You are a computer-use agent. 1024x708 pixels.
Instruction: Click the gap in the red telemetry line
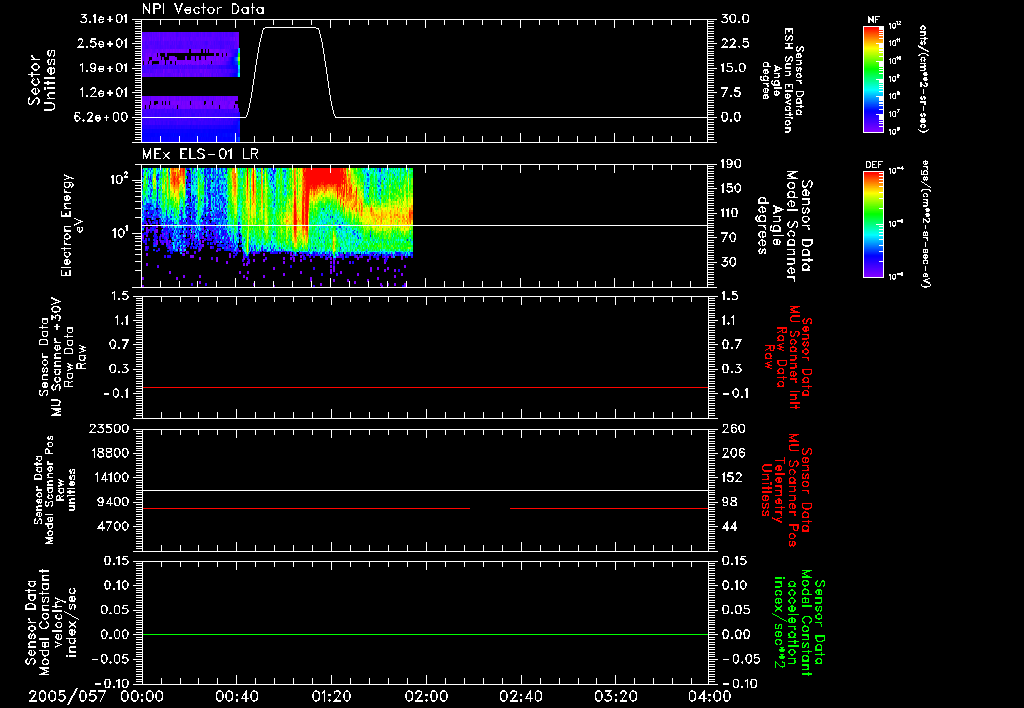[x=490, y=508]
